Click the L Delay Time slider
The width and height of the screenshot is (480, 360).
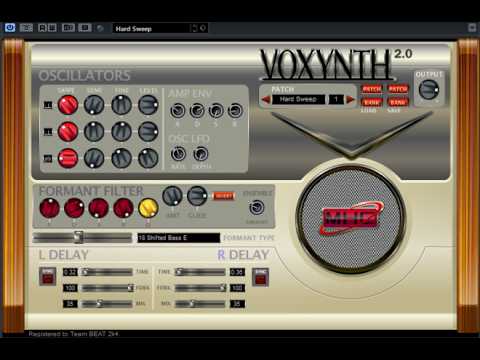tap(107, 272)
